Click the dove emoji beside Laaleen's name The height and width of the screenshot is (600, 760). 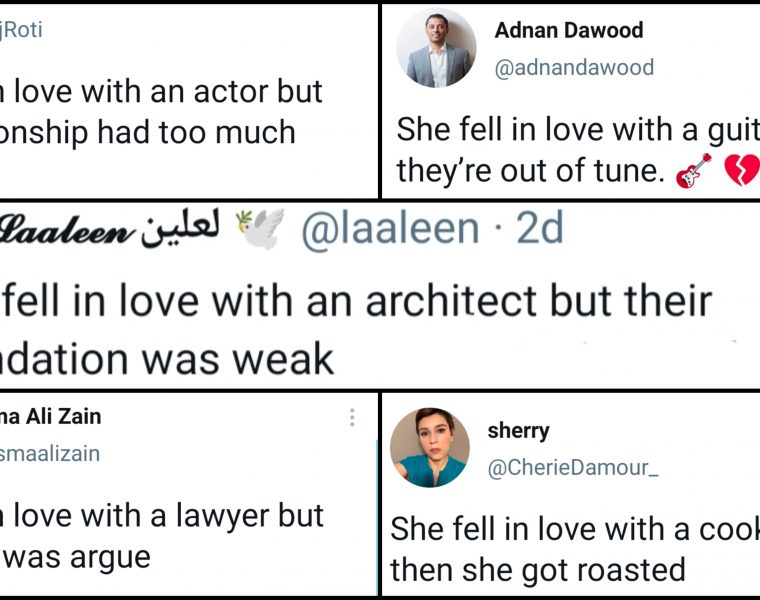pyautogui.click(x=260, y=229)
